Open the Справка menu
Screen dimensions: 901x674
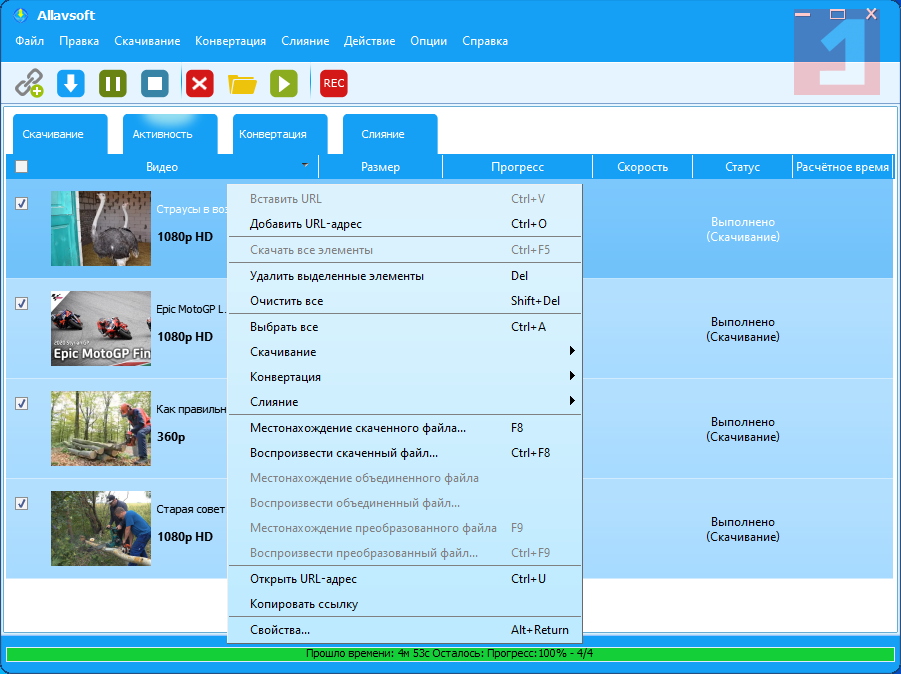485,41
